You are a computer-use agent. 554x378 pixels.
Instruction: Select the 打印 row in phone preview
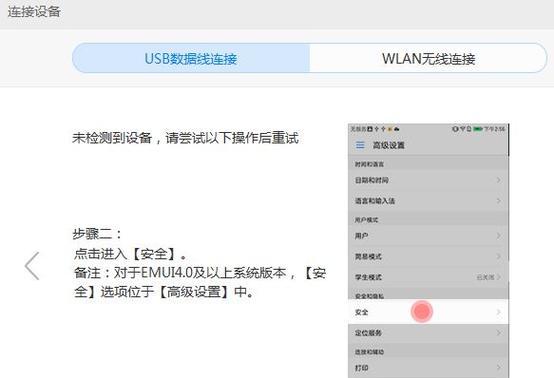(x=428, y=368)
